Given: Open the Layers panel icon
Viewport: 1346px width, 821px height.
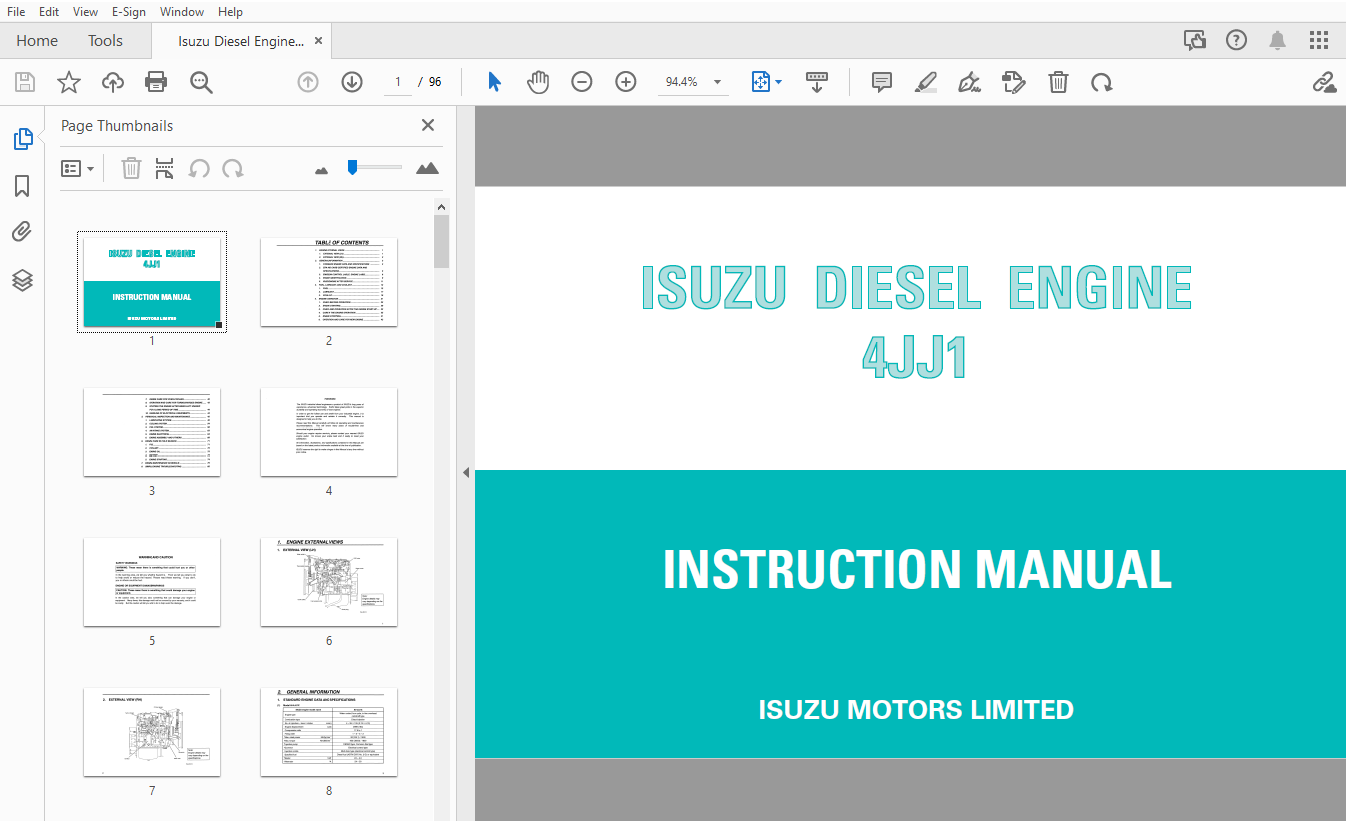Looking at the screenshot, I should (22, 280).
